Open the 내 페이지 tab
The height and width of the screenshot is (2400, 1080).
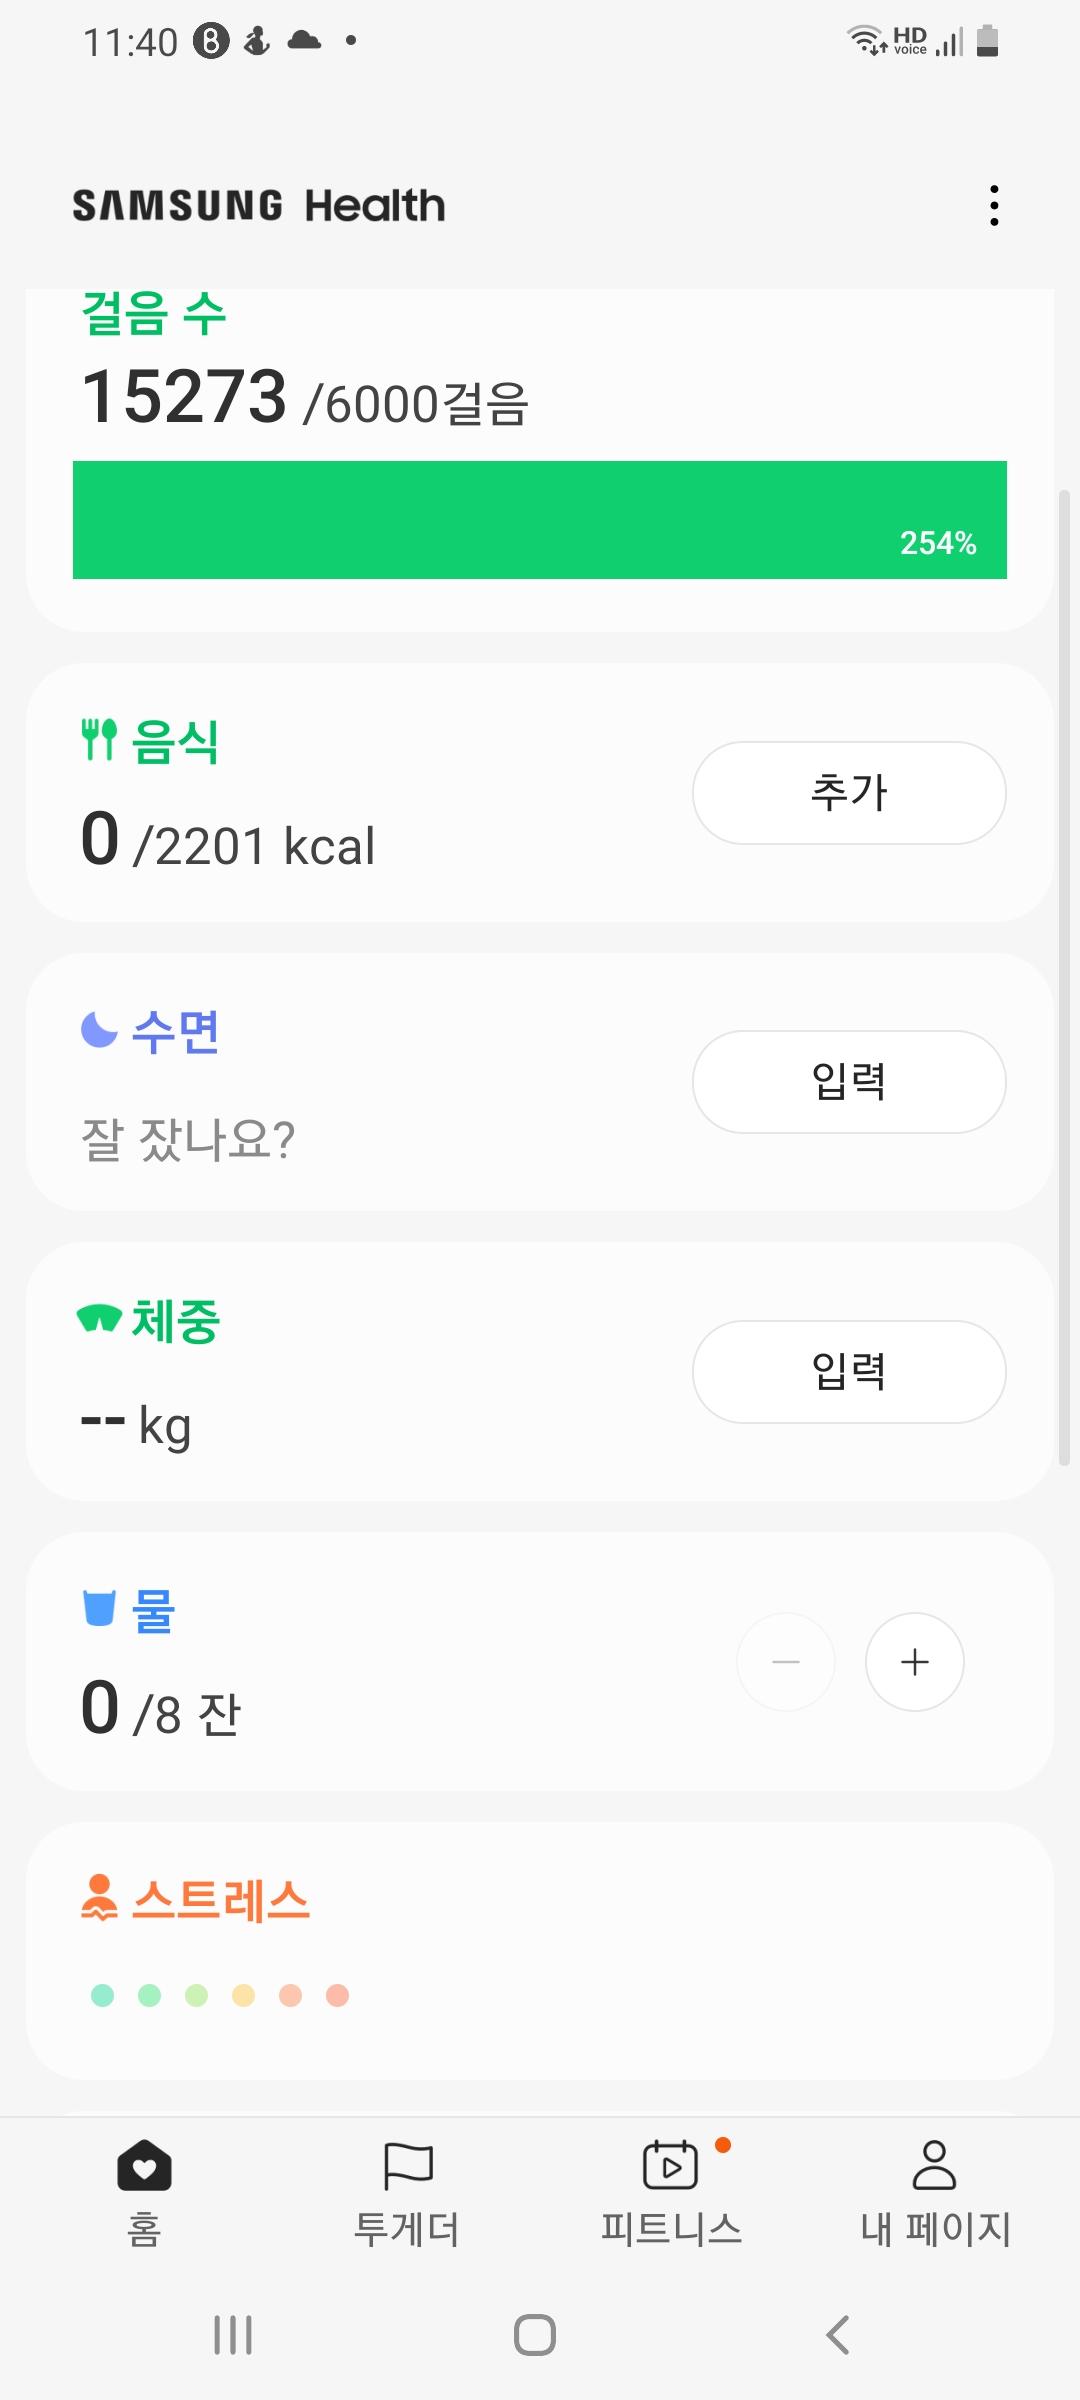pyautogui.click(x=935, y=2190)
